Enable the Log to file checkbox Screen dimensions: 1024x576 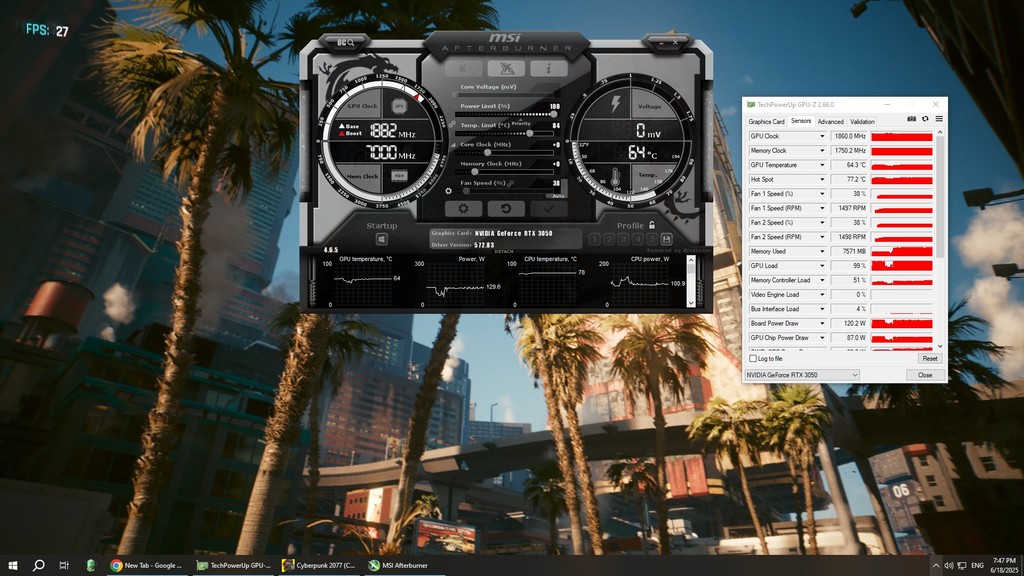tap(753, 359)
